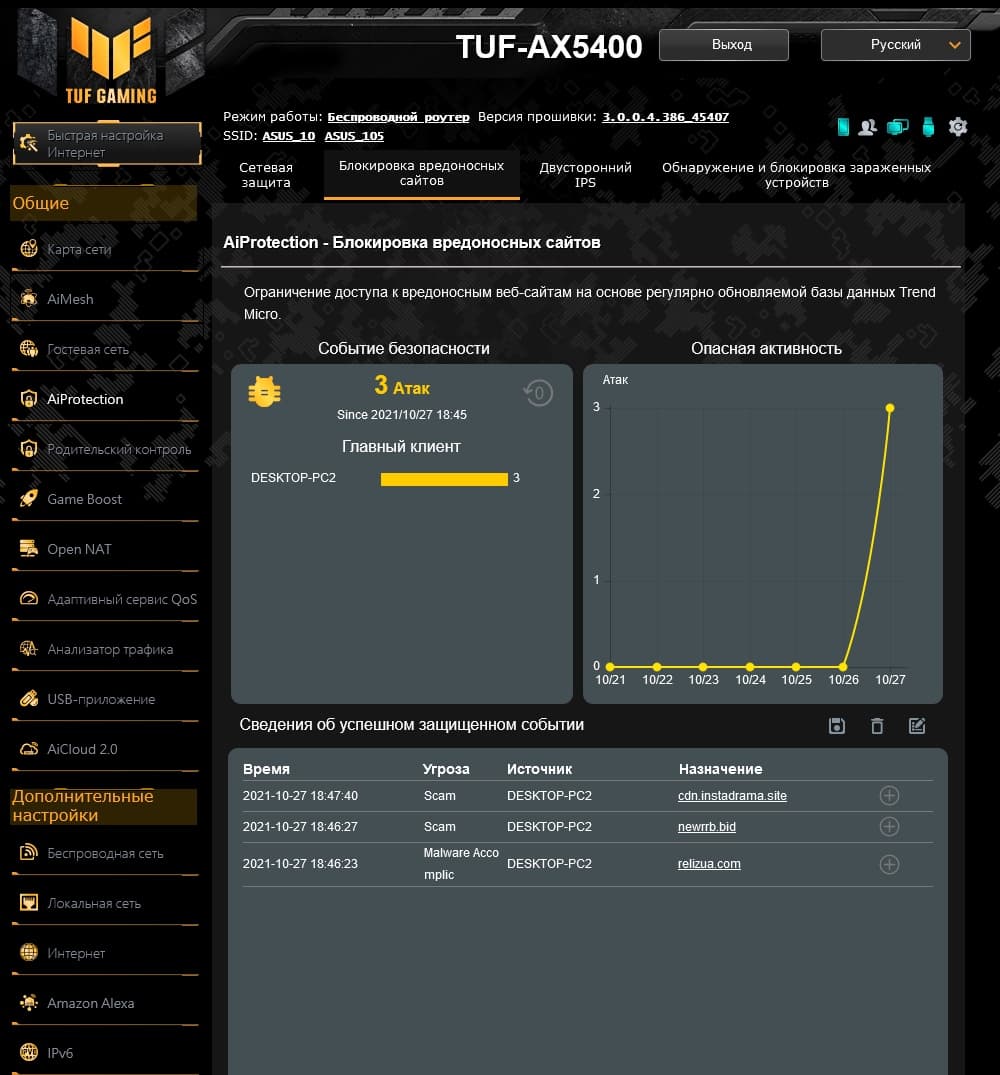Click the AiMesh sidebar icon
The height and width of the screenshot is (1075, 1000).
click(29, 299)
